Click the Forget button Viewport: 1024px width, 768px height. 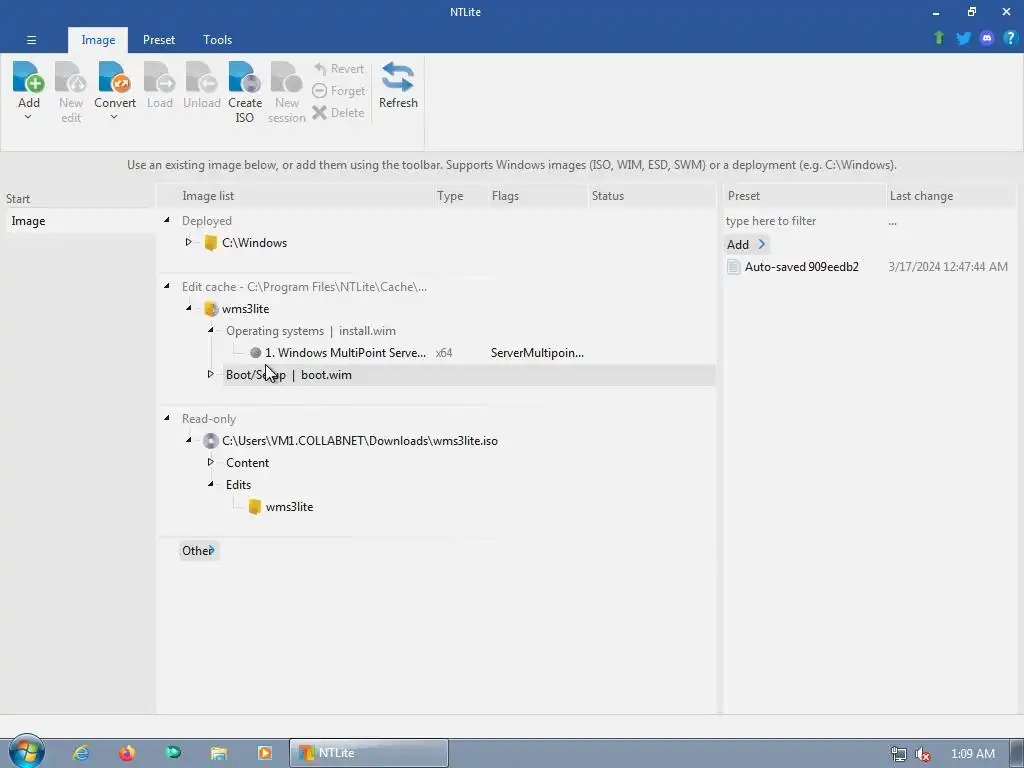338,91
